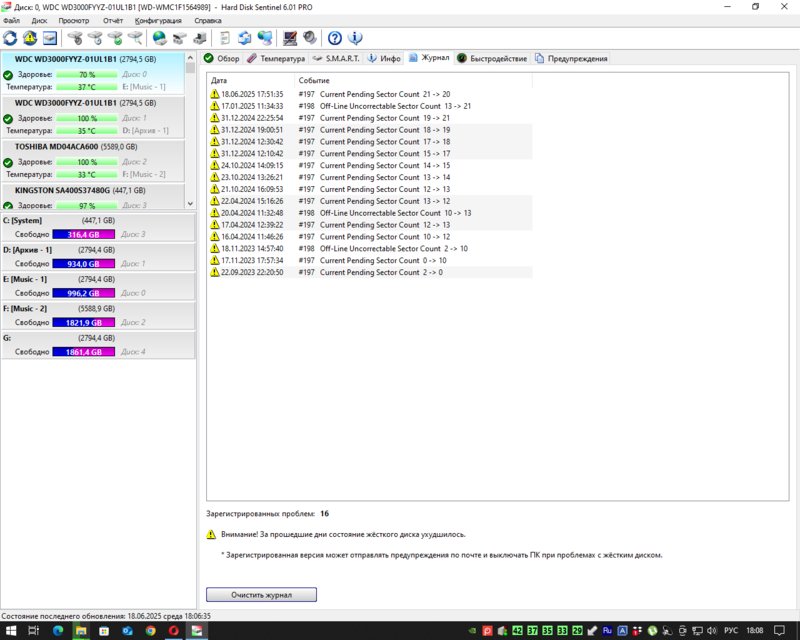Click the Событие column header
The width and height of the screenshot is (800, 640).
coord(312,80)
